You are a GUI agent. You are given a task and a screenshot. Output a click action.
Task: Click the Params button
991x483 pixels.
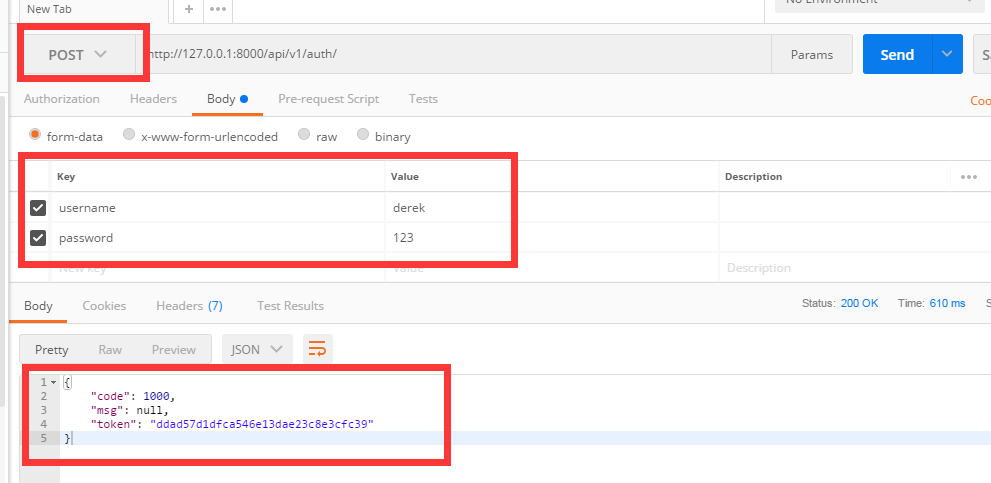click(x=811, y=55)
